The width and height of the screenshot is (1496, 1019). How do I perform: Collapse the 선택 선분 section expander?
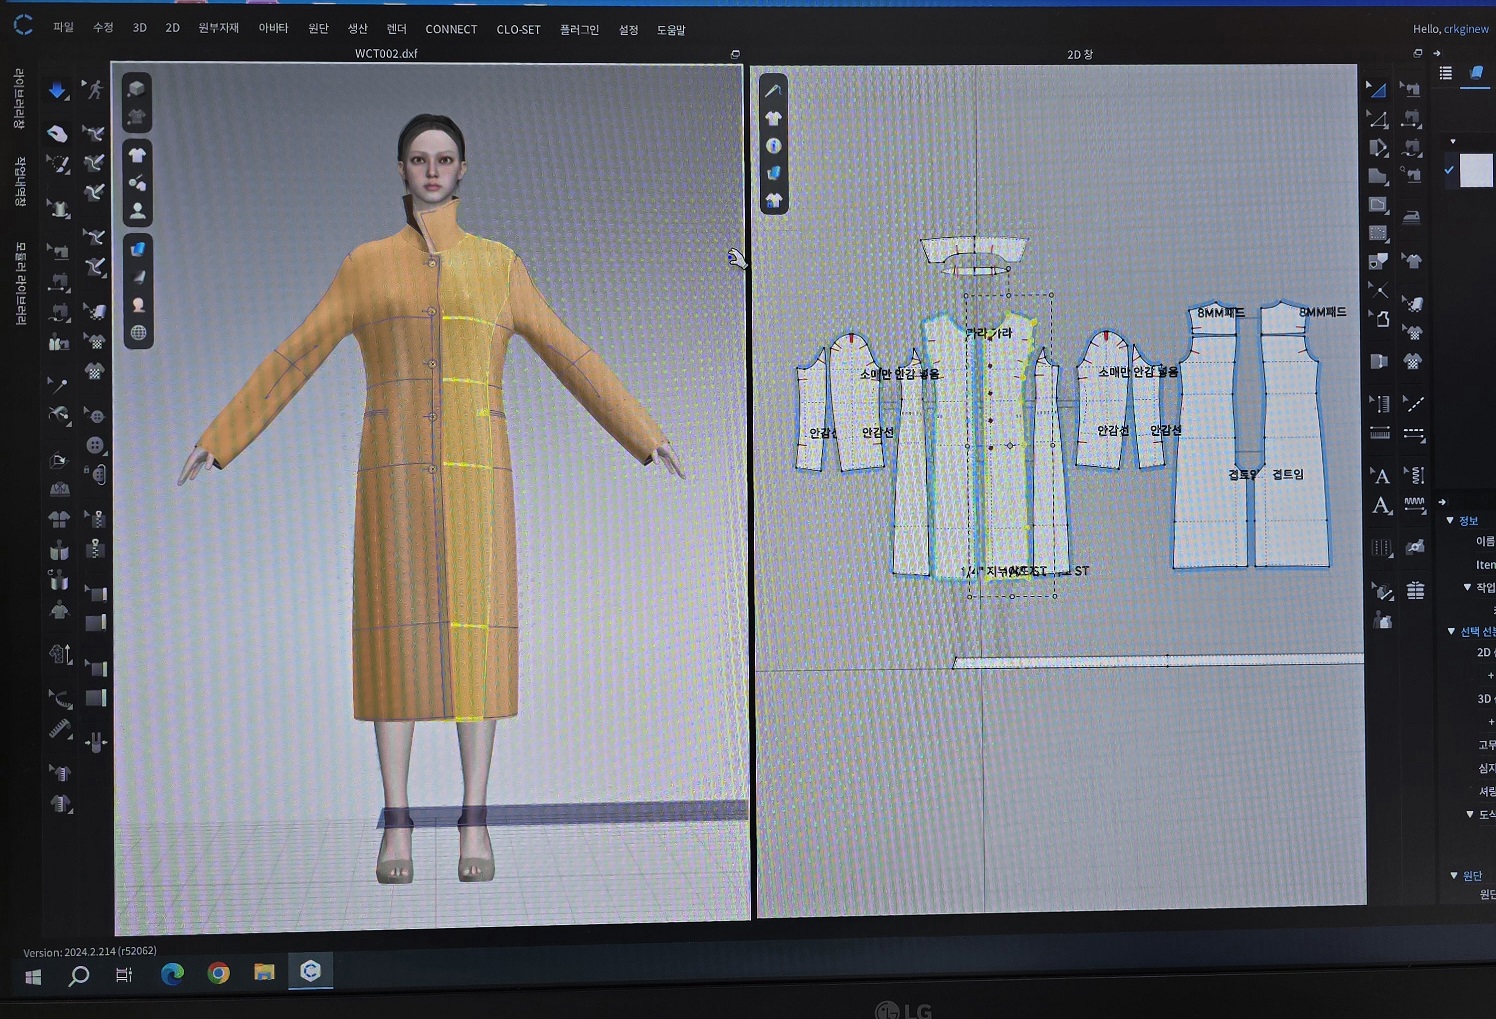(x=1451, y=631)
